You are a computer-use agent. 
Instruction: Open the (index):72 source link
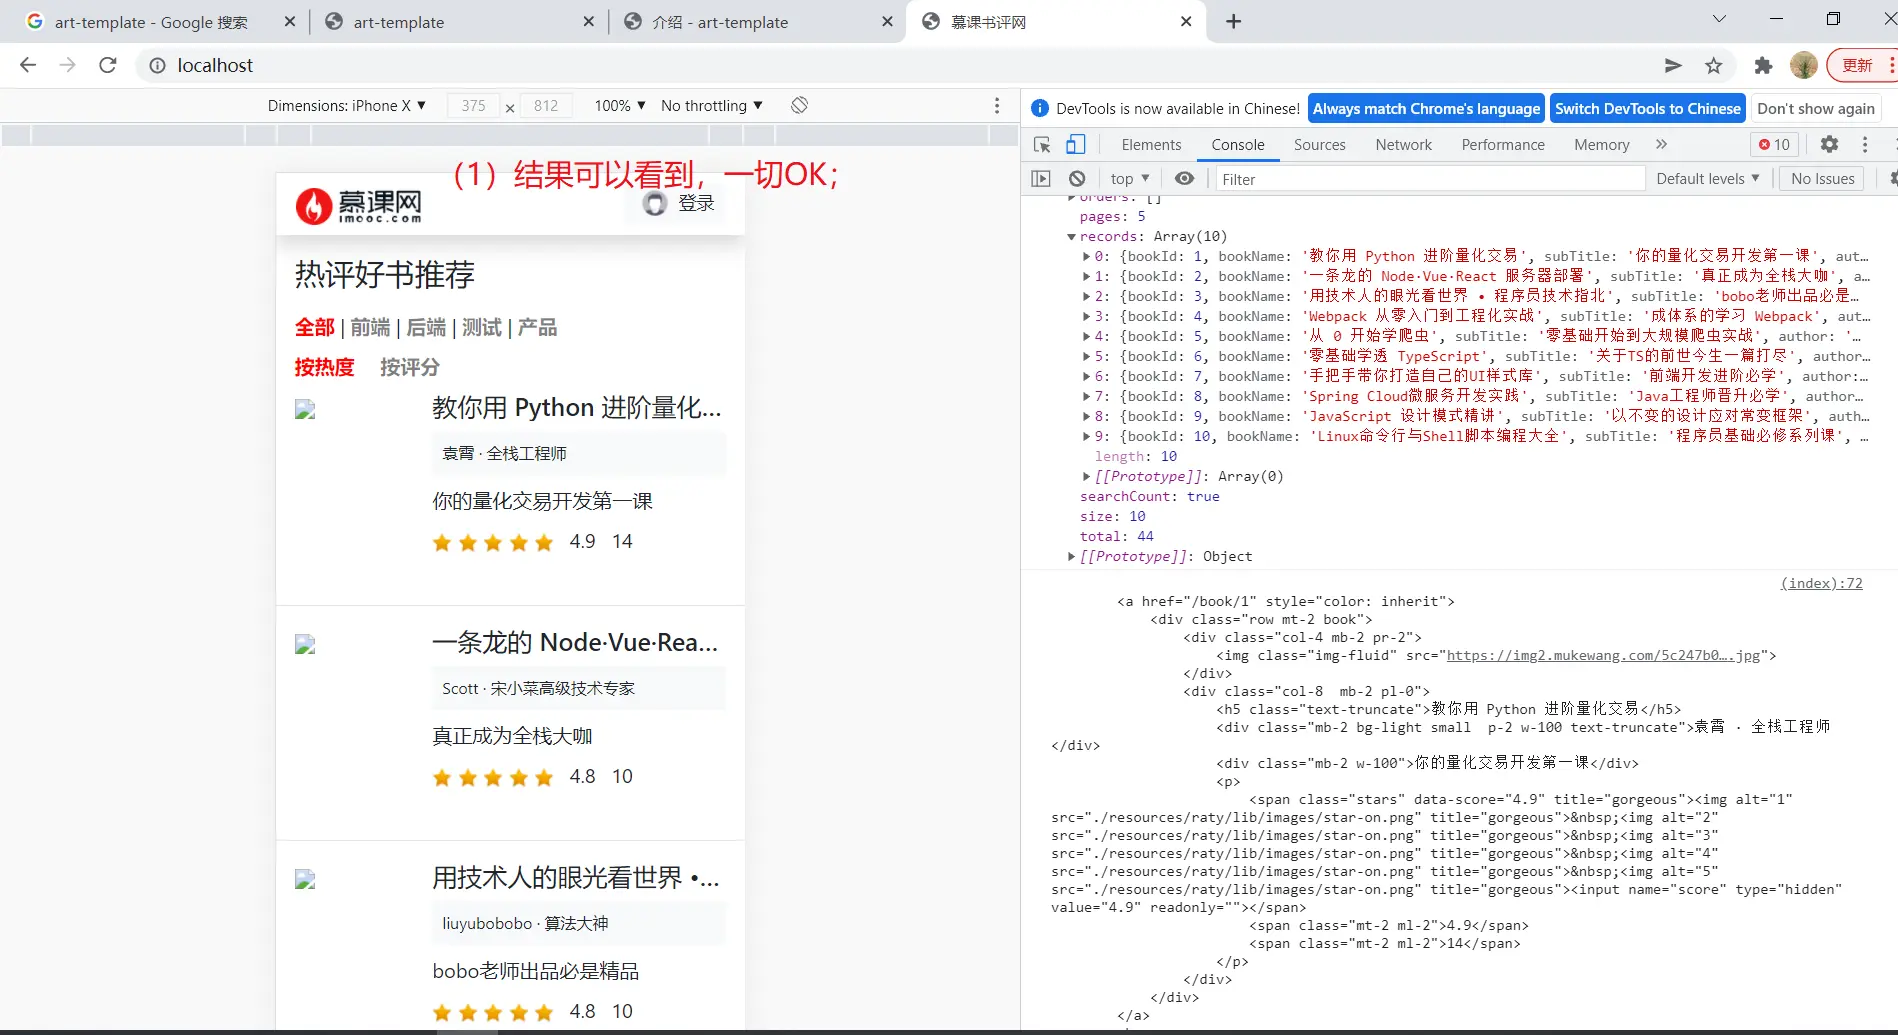click(1821, 584)
